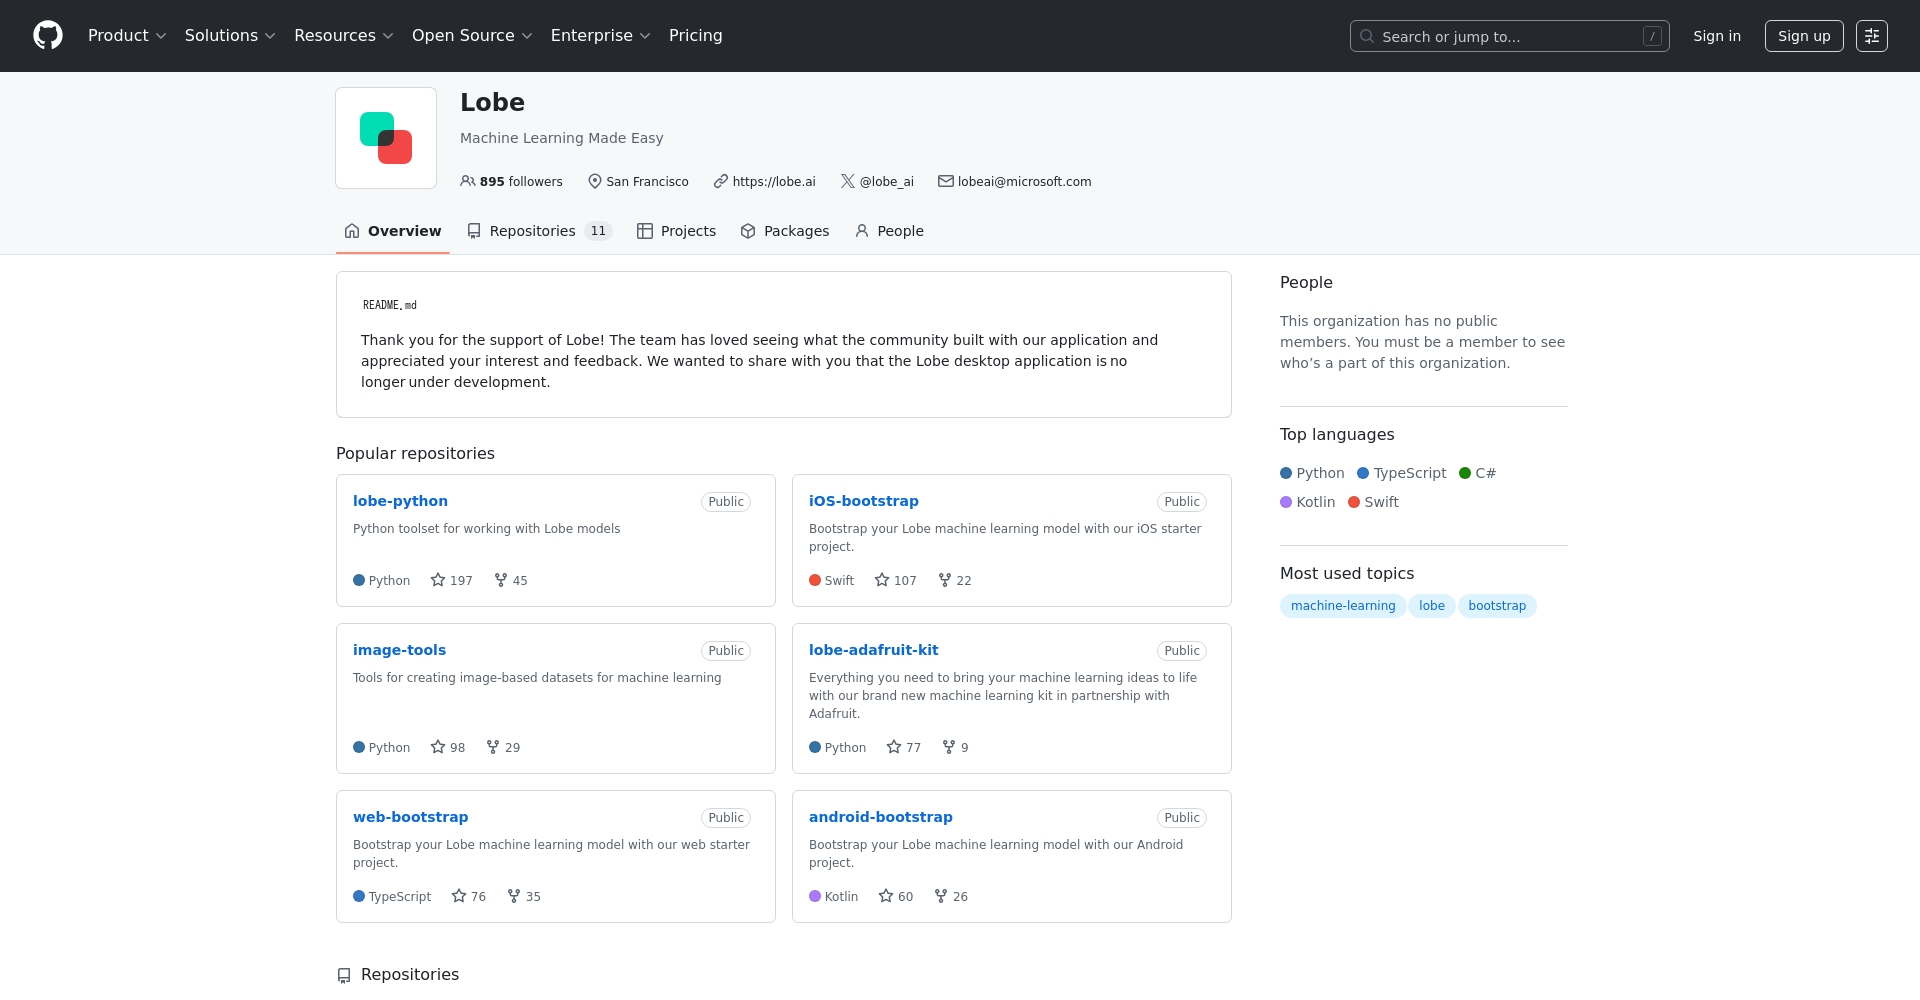
Task: Expand the Enterprise dropdown
Action: pos(601,36)
